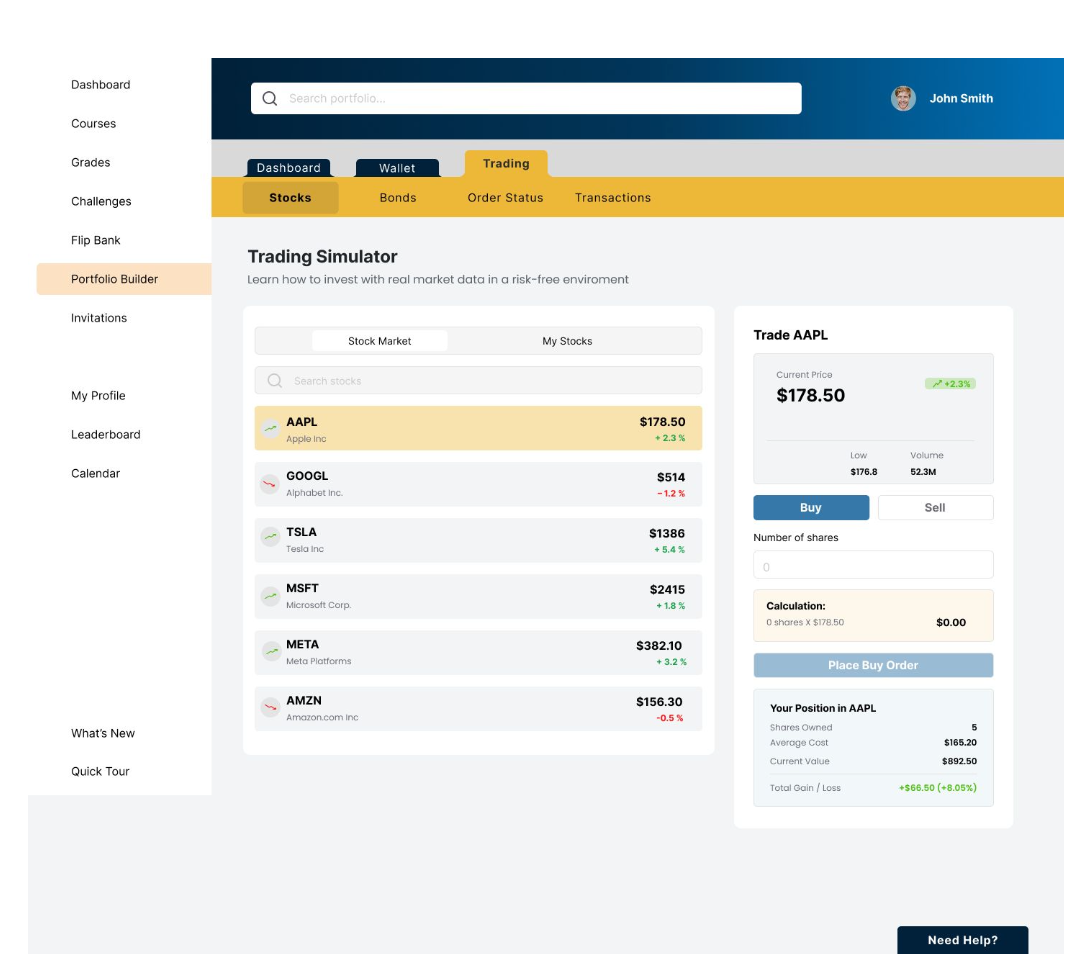Go to Dashboard in the sidebar
This screenshot has width=1068, height=966.
(x=101, y=85)
